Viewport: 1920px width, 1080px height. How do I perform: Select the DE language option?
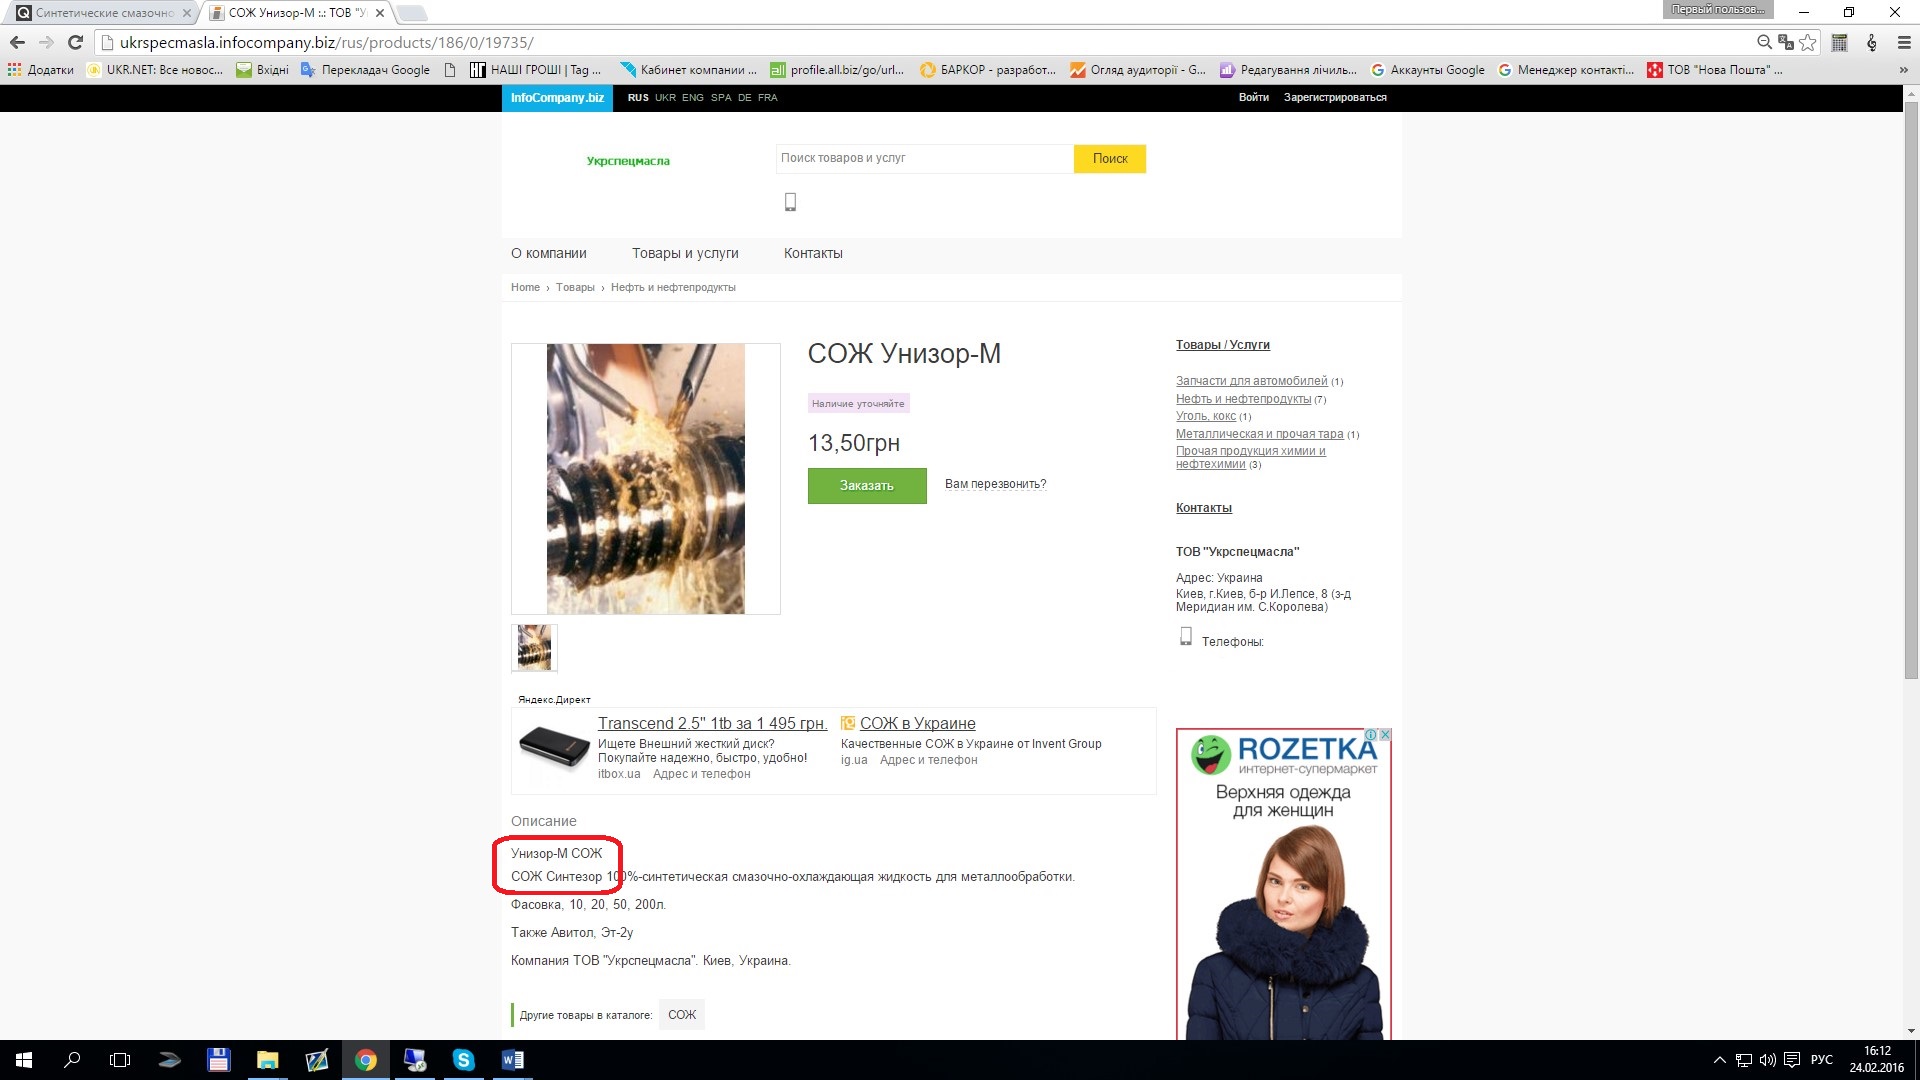coord(744,98)
